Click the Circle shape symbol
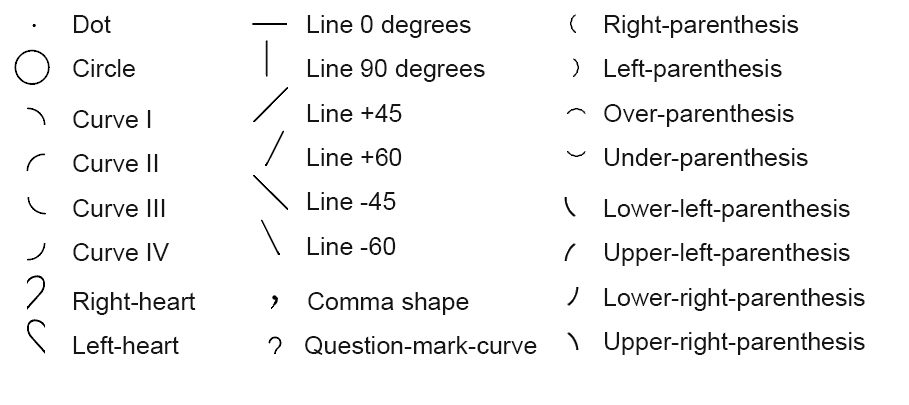This screenshot has height=405, width=909. click(32, 68)
